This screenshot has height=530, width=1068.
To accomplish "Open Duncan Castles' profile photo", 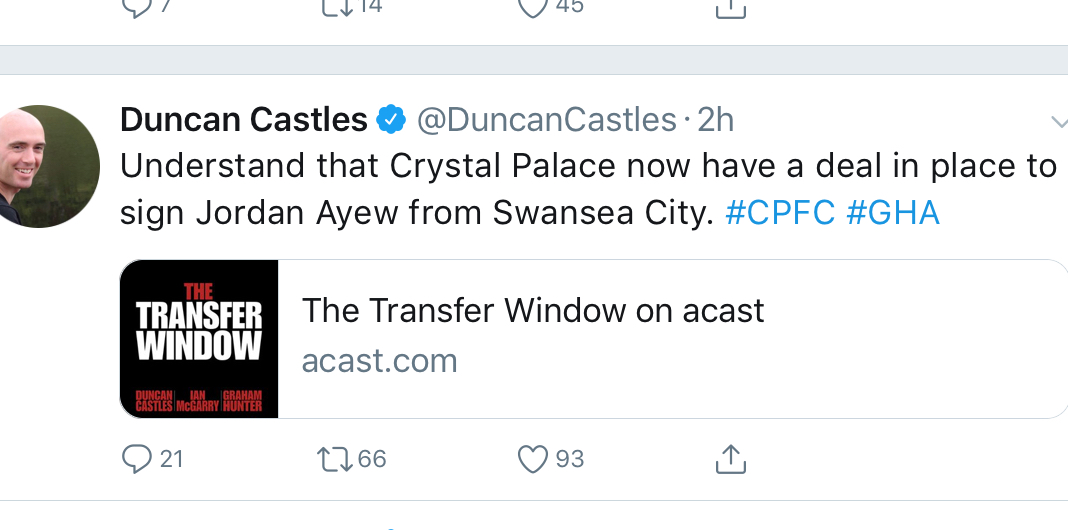I will pyautogui.click(x=48, y=165).
